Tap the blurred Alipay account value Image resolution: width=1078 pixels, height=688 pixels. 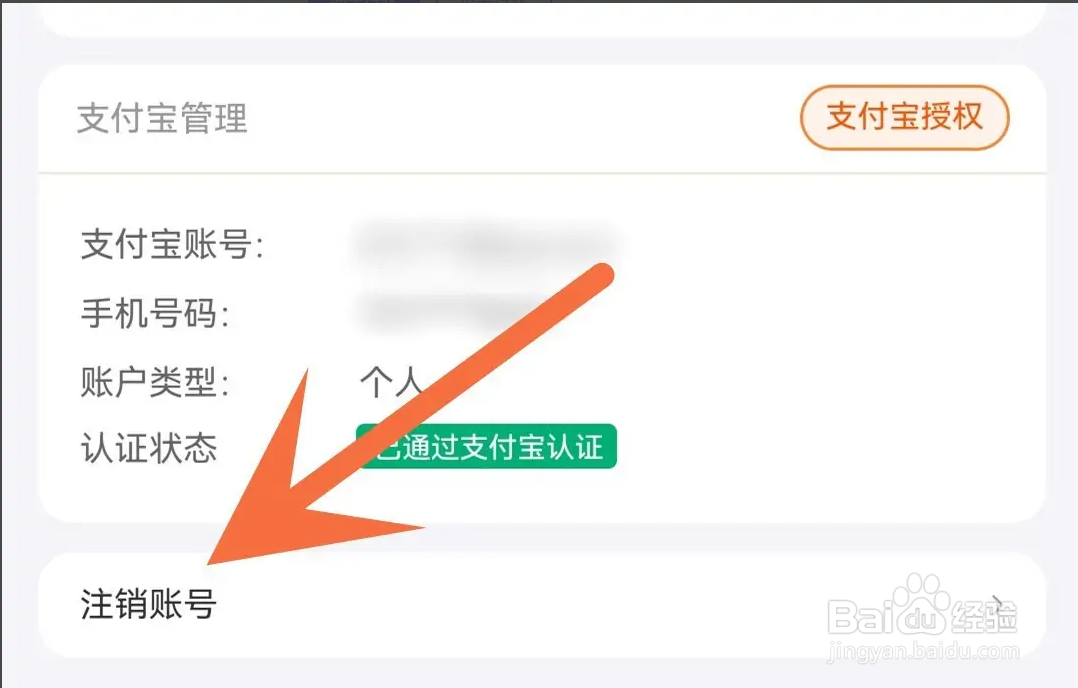[x=486, y=244]
